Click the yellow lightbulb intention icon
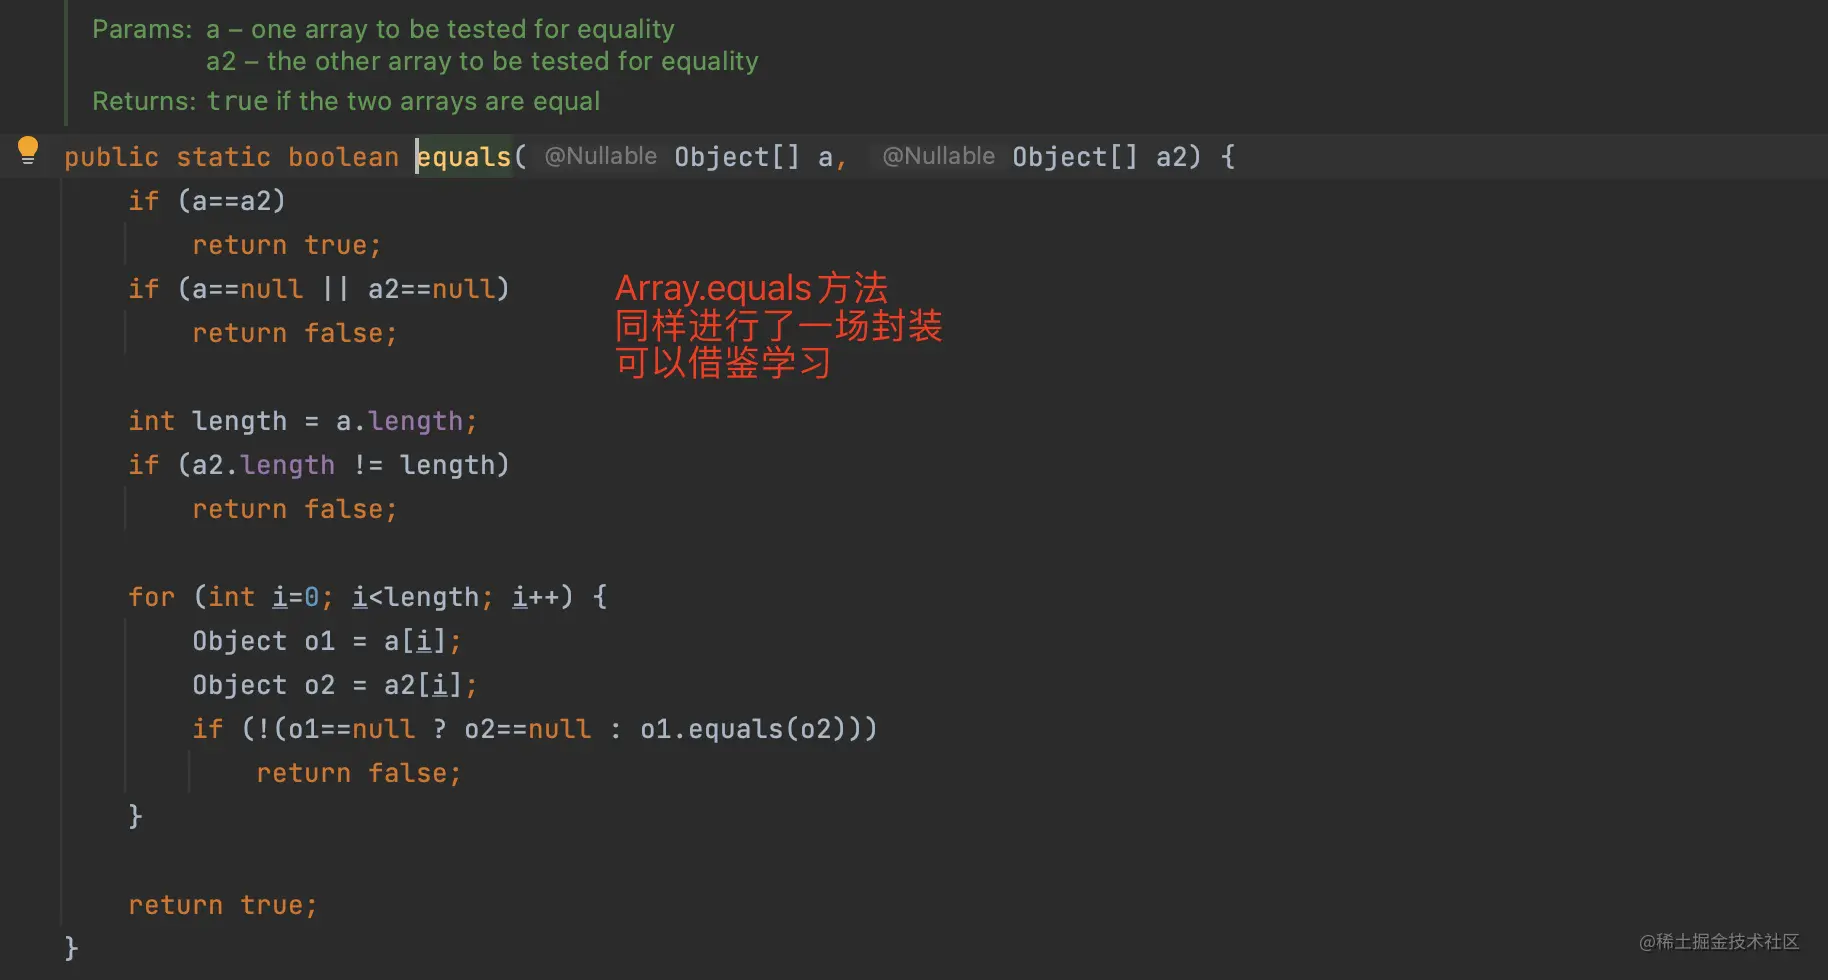This screenshot has width=1828, height=980. pos(28,151)
